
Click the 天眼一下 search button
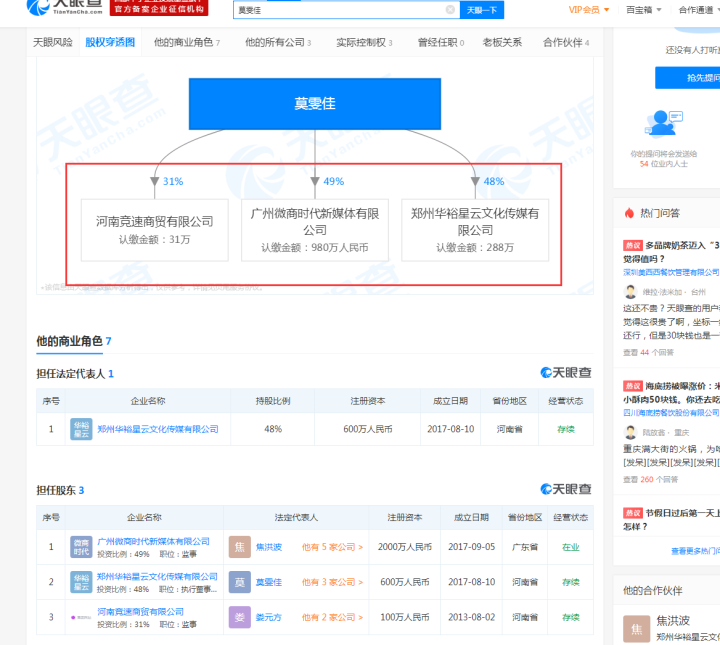[x=482, y=10]
